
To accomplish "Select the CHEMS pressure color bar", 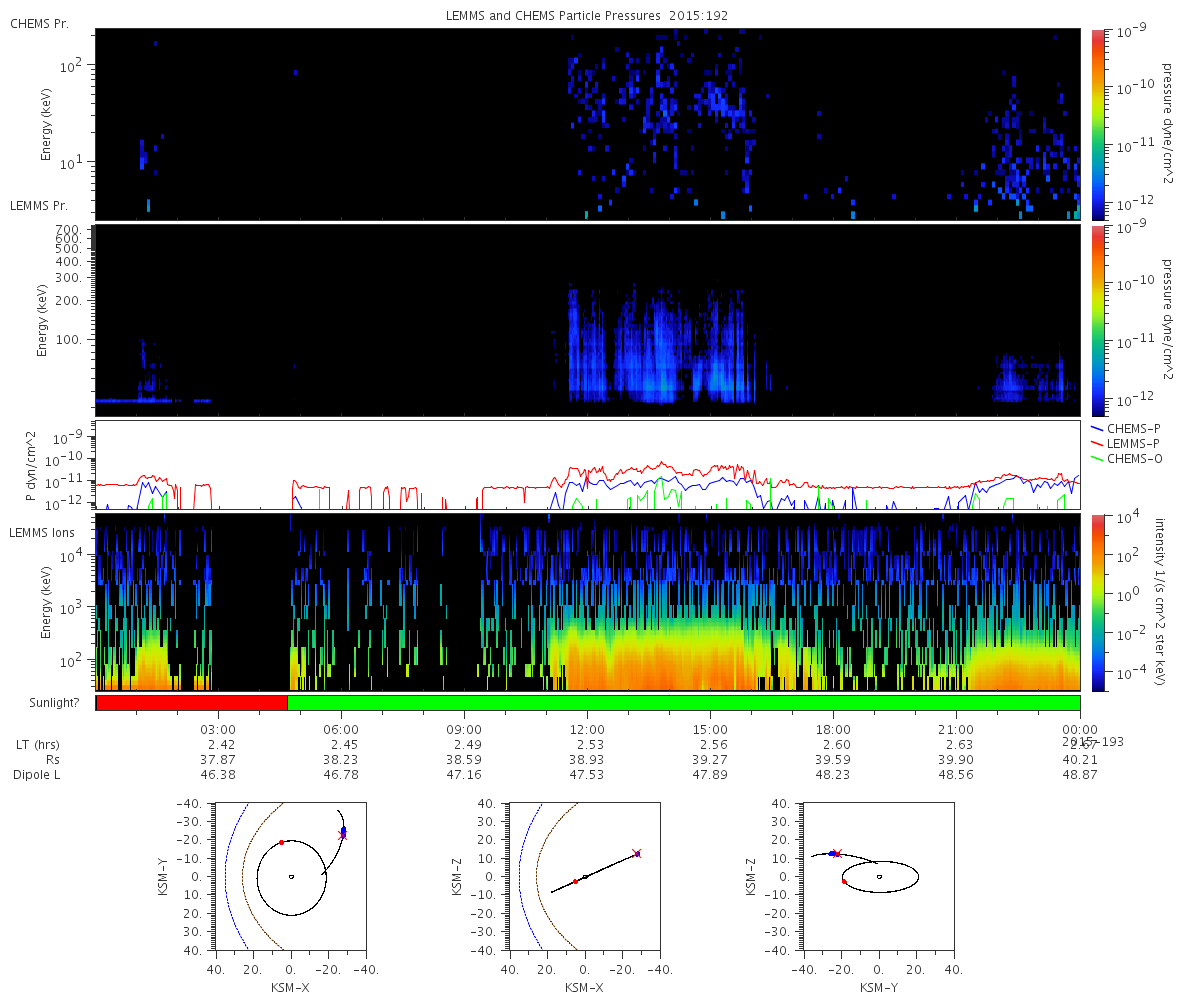I will [x=1097, y=124].
